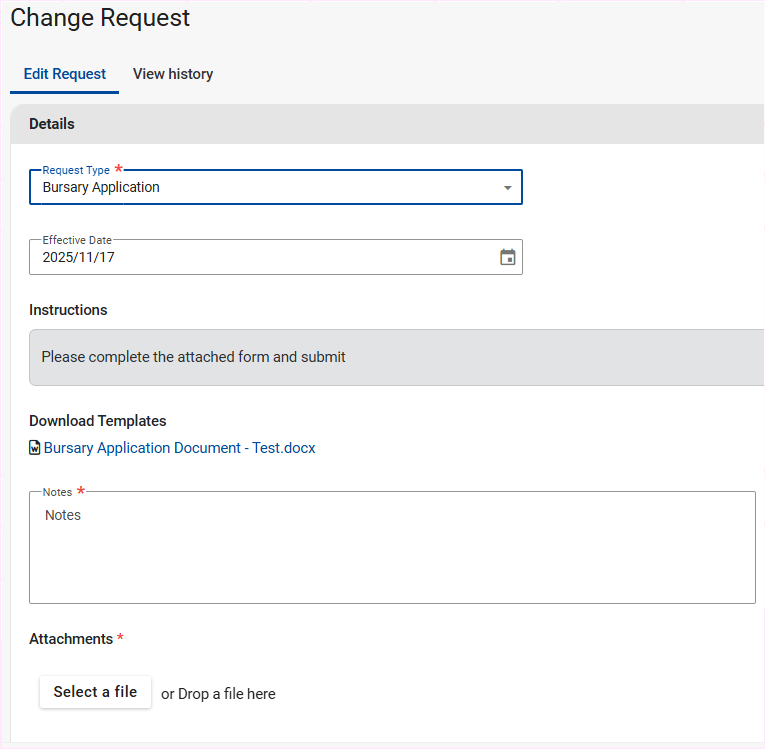Click the Details section header
The height and width of the screenshot is (749, 765).
pos(52,124)
